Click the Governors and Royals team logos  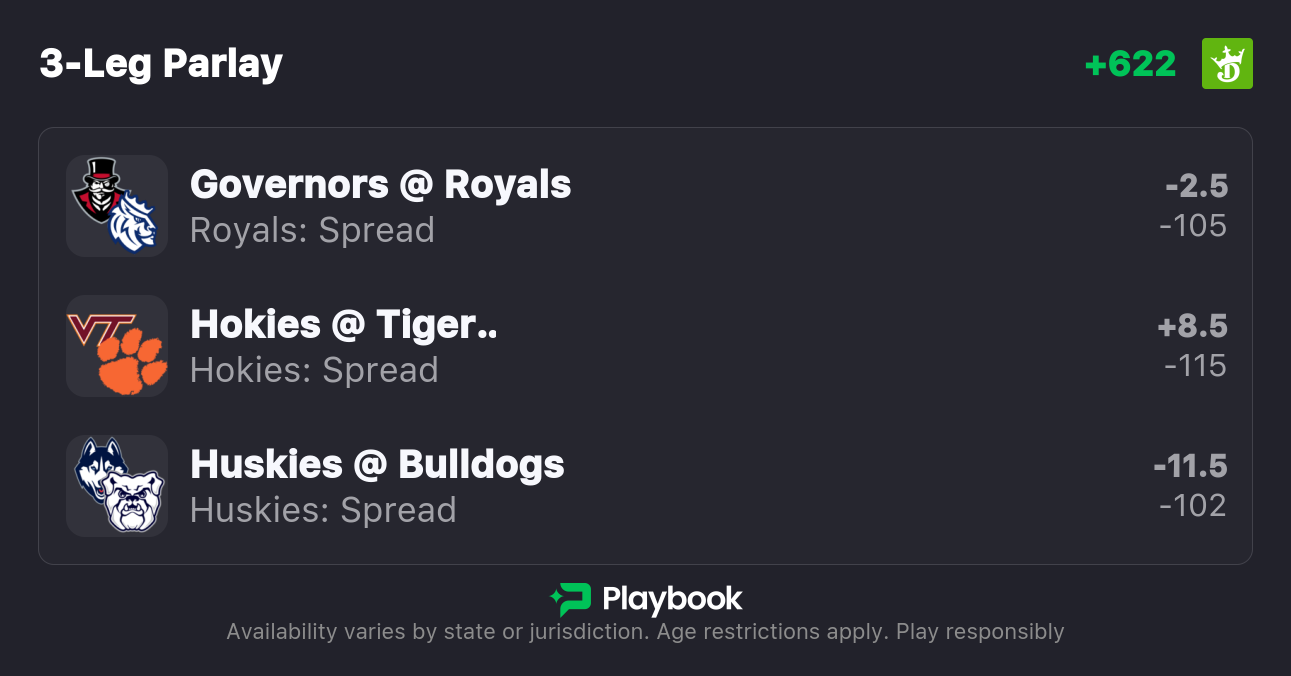coord(116,206)
